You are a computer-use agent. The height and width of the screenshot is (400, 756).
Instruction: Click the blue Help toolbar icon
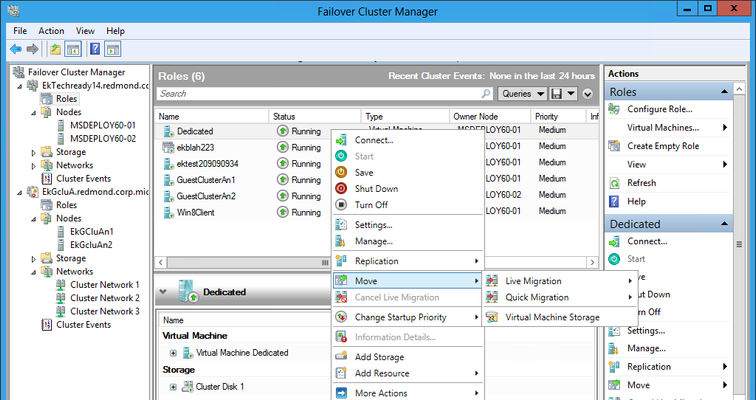95,49
